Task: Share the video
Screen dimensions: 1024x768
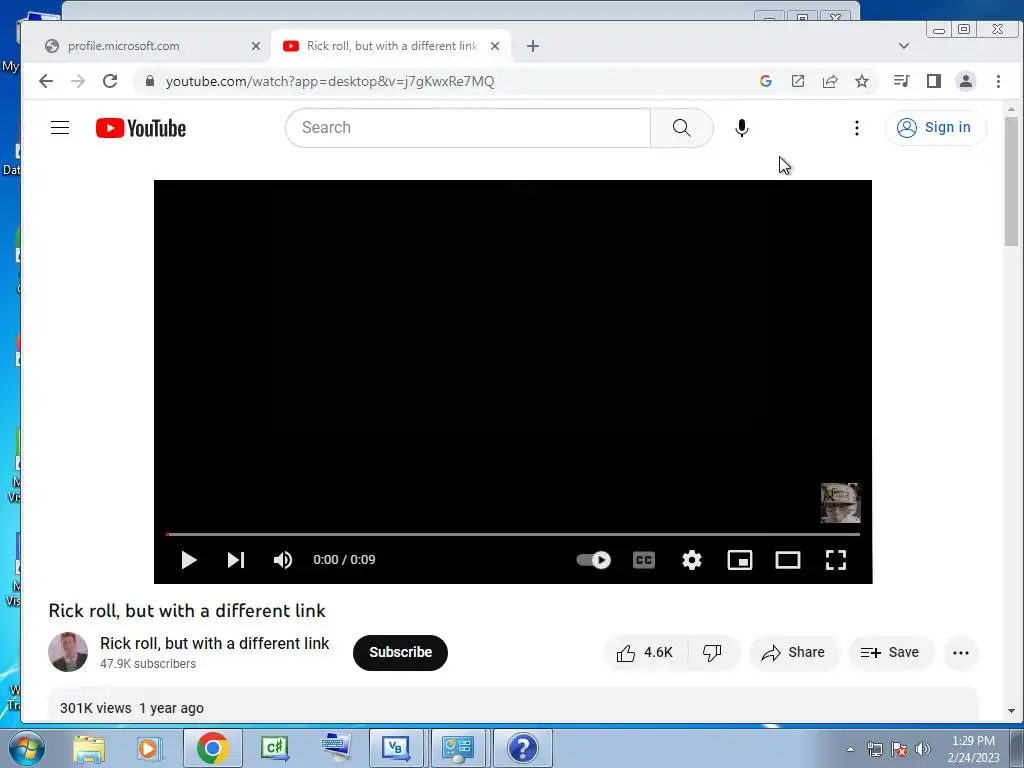Action: (x=793, y=652)
